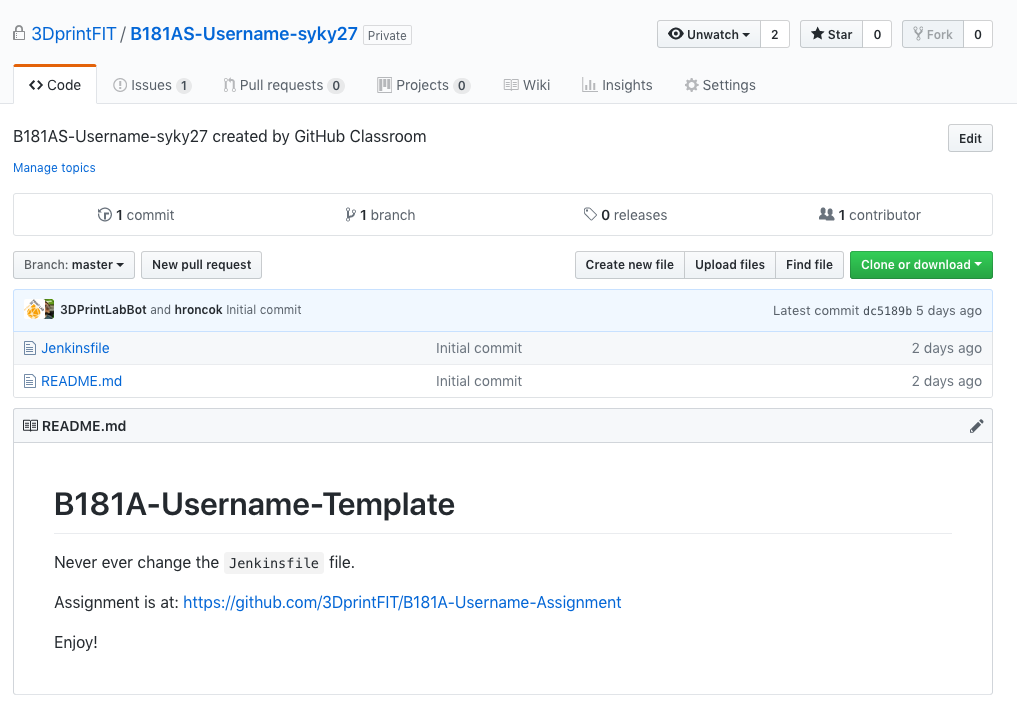Click the 3DPrintLabBot avatar thumbnail
Image resolution: width=1017 pixels, height=702 pixels.
pos(34,309)
